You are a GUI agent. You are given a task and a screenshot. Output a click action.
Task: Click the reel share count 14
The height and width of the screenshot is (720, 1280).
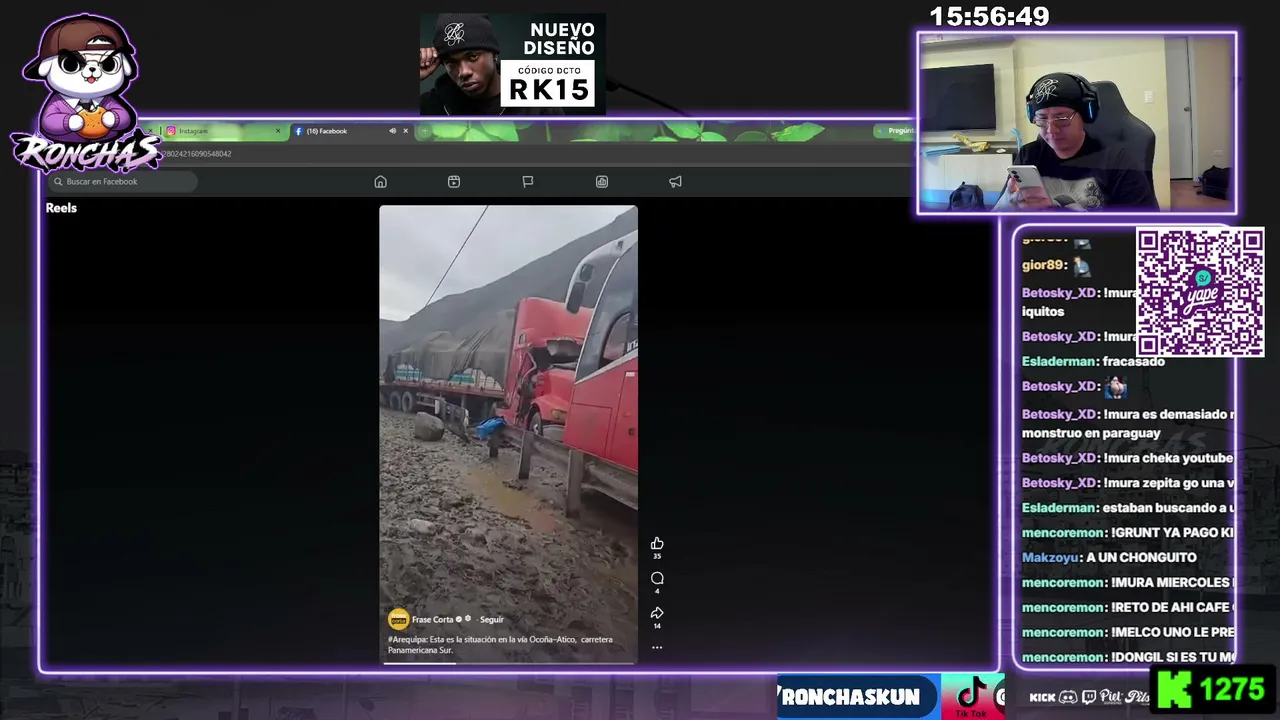click(657, 626)
